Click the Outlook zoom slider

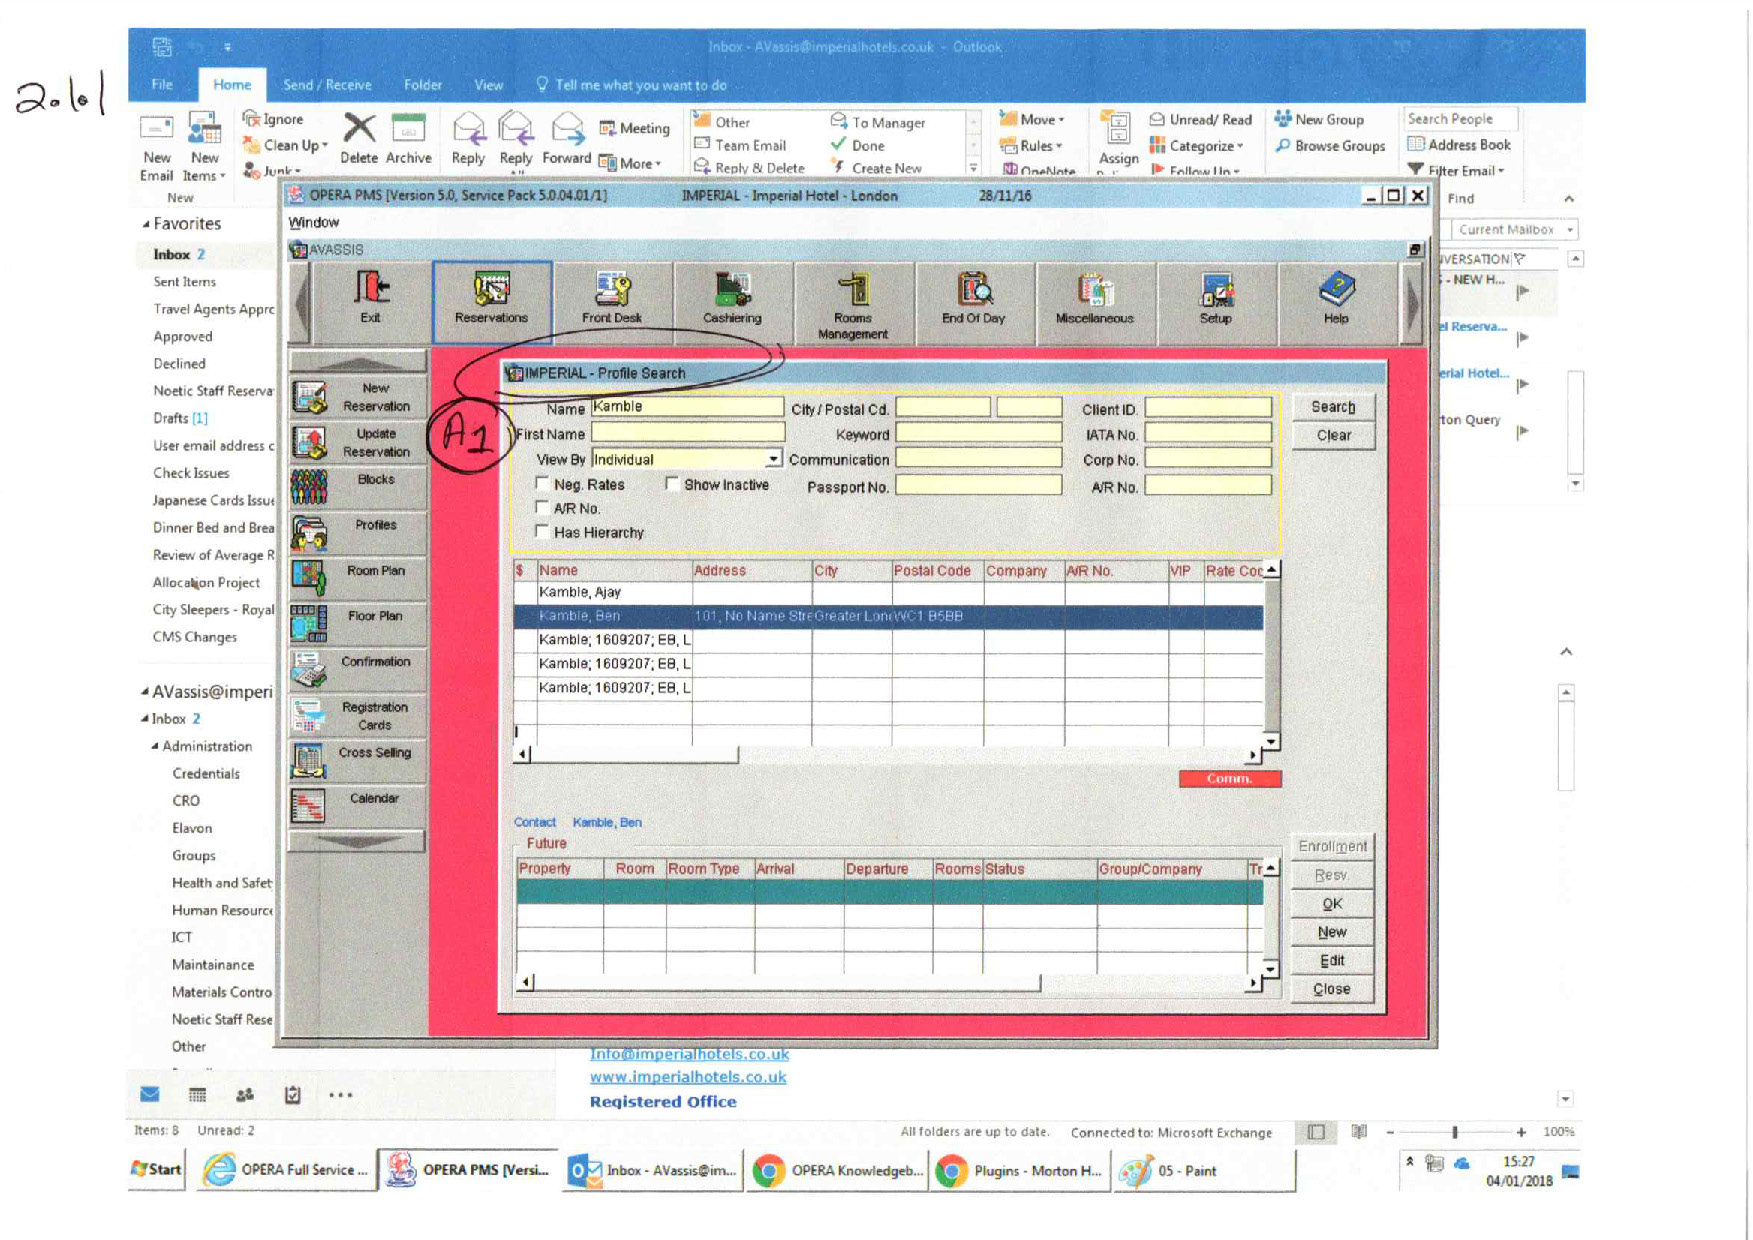click(1455, 1132)
